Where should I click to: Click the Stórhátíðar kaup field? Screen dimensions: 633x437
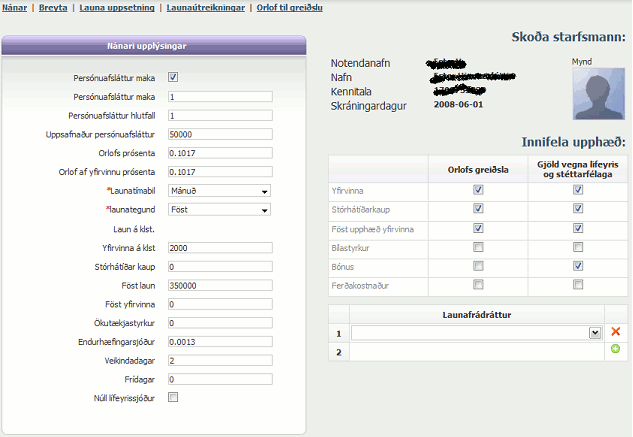[220, 267]
